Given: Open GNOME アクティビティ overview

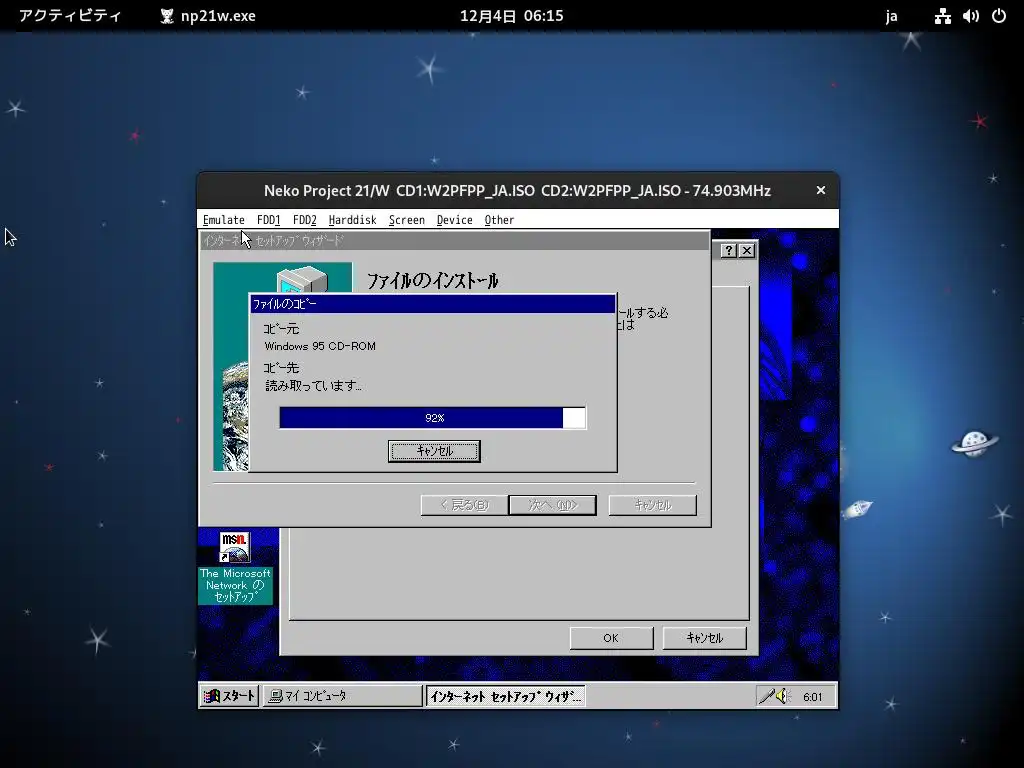Looking at the screenshot, I should 70,16.
